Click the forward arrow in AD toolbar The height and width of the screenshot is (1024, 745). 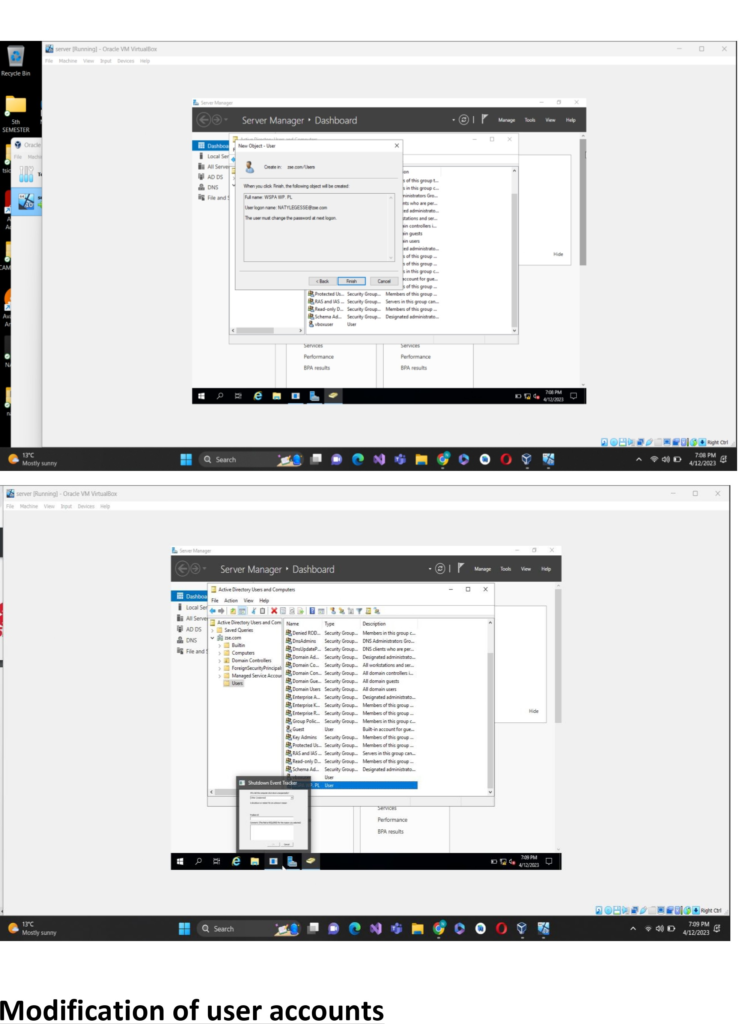tap(221, 611)
